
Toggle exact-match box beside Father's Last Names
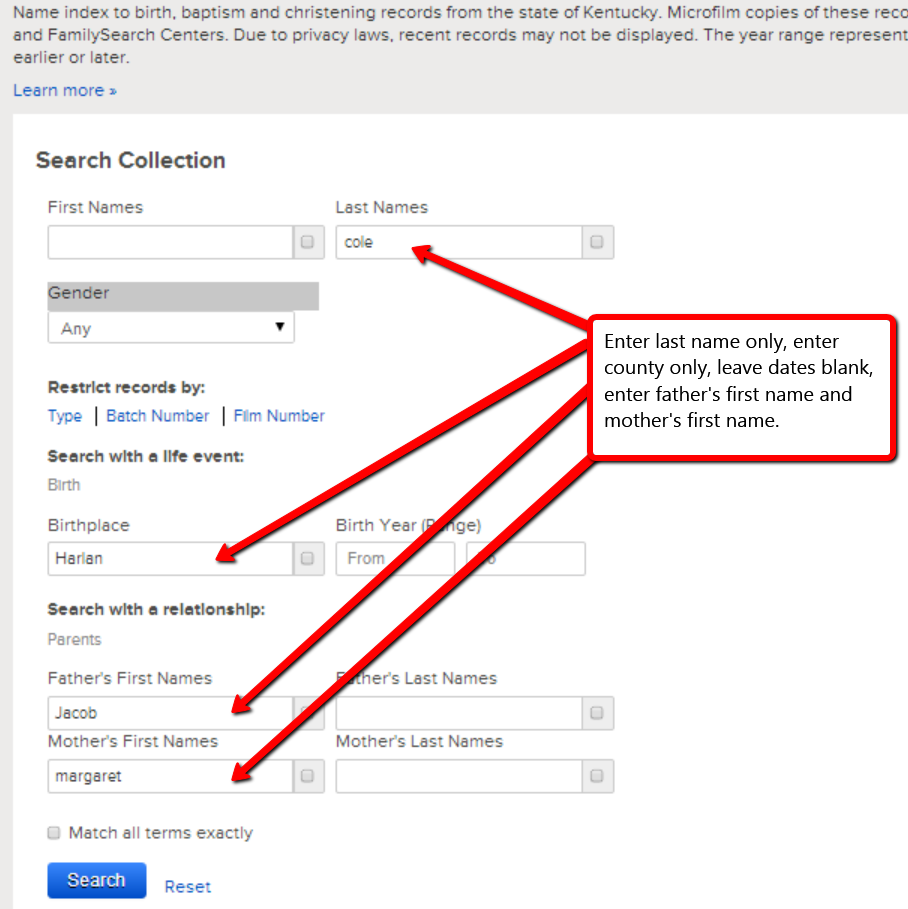597,713
